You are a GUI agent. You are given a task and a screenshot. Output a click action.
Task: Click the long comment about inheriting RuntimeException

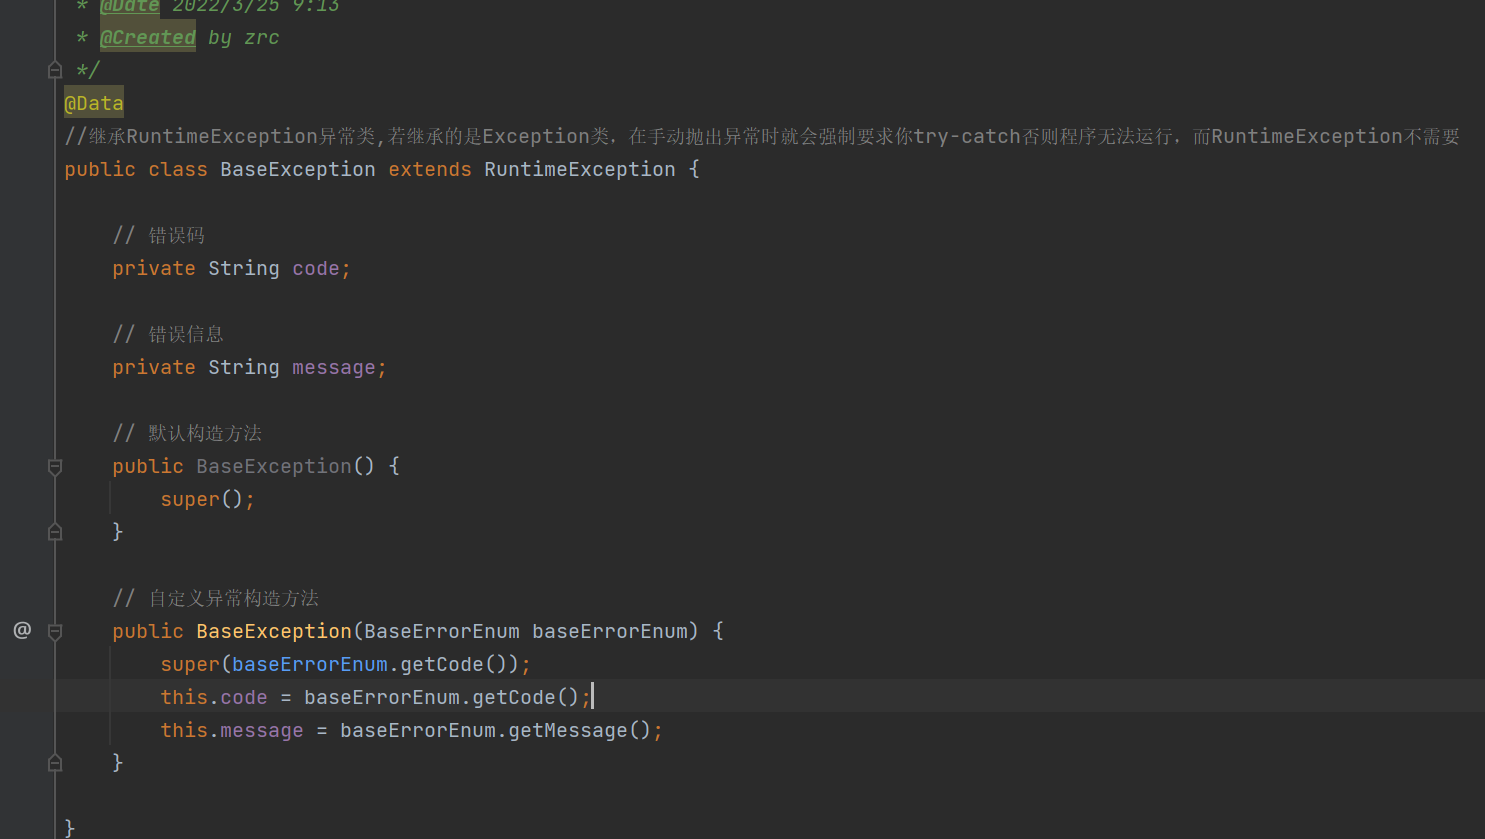762,136
